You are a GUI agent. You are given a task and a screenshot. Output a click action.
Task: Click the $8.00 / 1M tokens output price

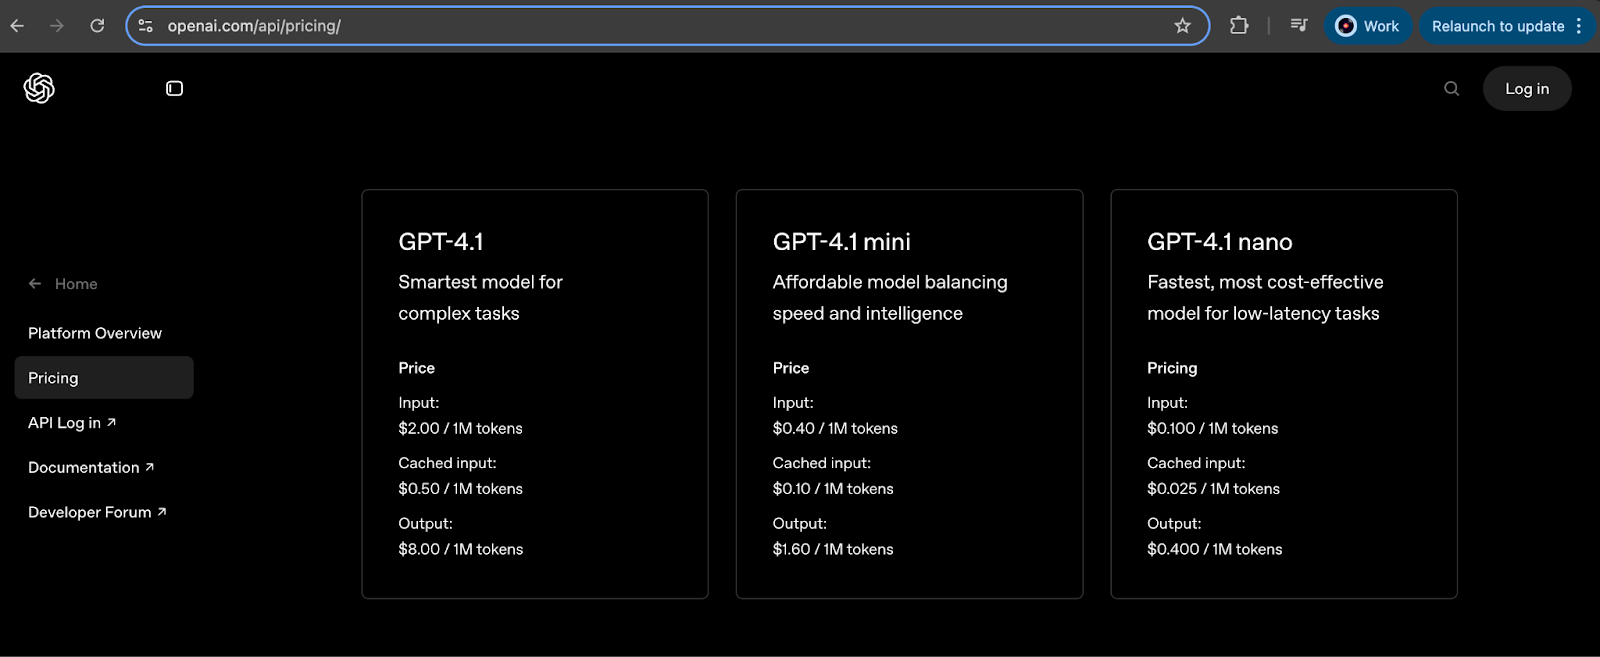point(460,549)
